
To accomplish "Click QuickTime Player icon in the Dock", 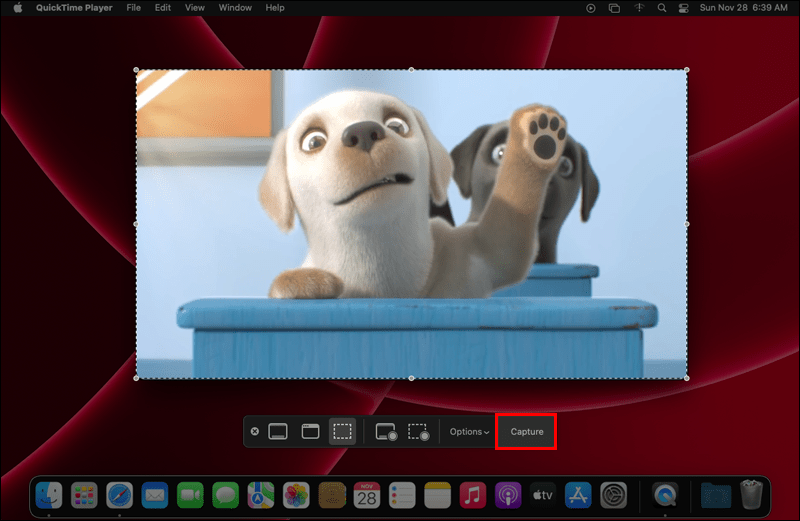I will (x=665, y=495).
